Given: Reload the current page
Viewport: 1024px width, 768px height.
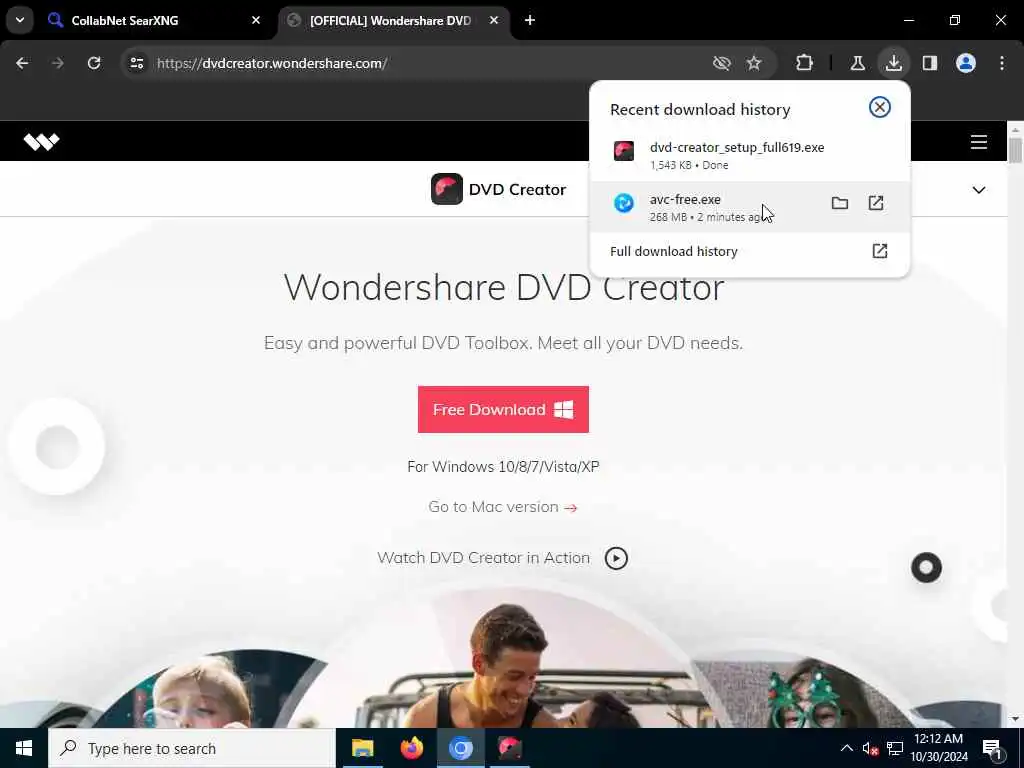Looking at the screenshot, I should tap(94, 63).
